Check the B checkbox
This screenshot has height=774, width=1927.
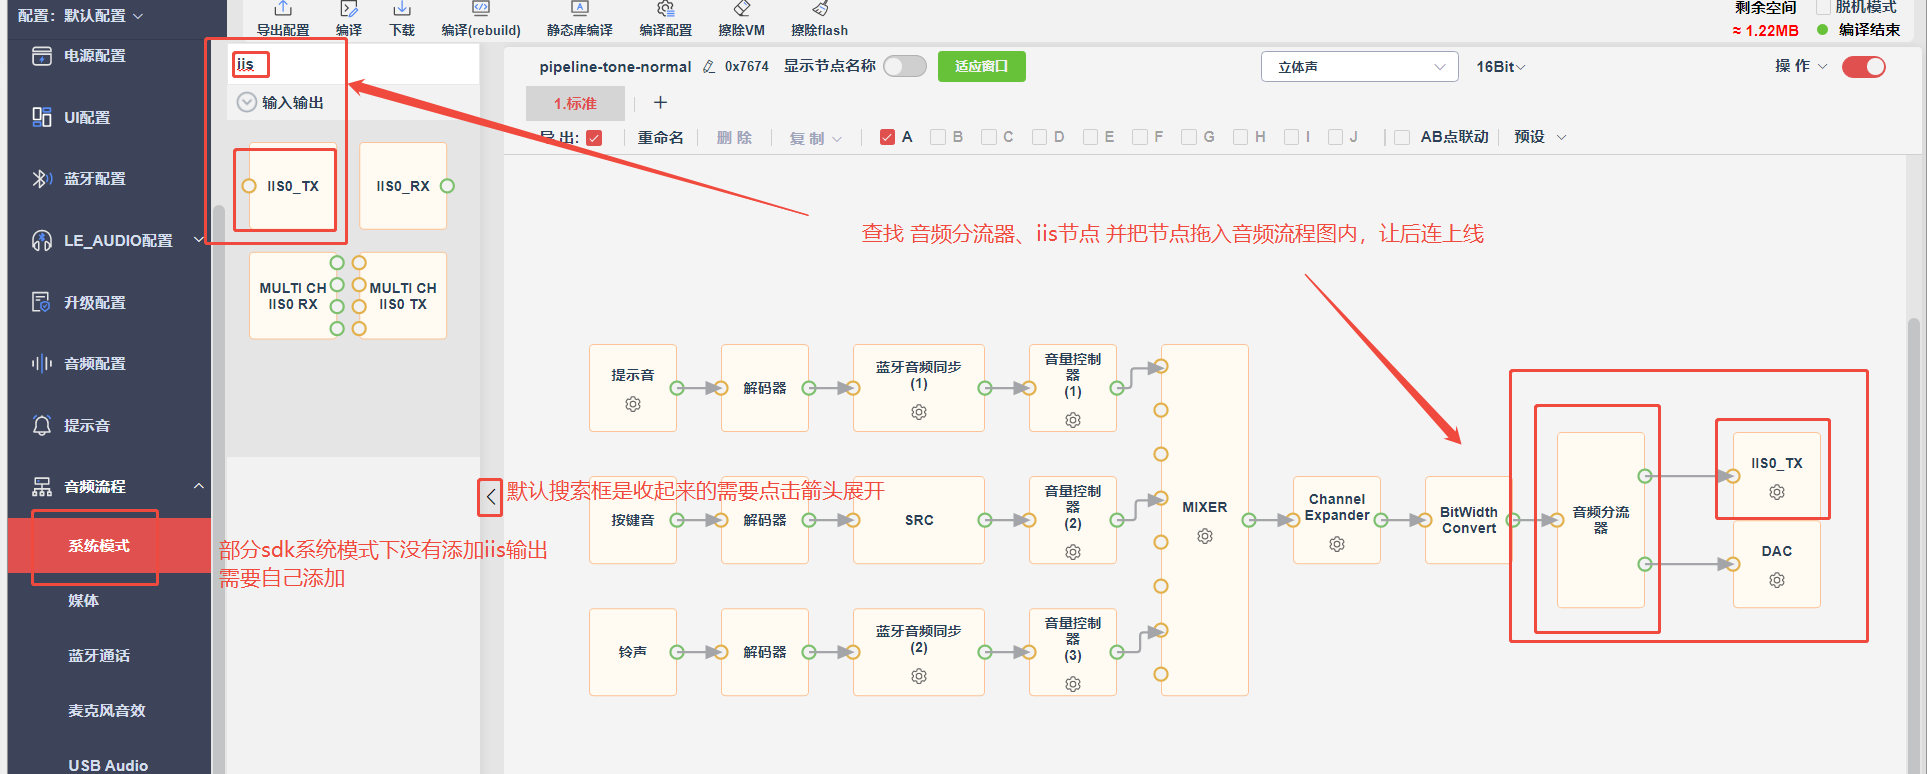938,137
